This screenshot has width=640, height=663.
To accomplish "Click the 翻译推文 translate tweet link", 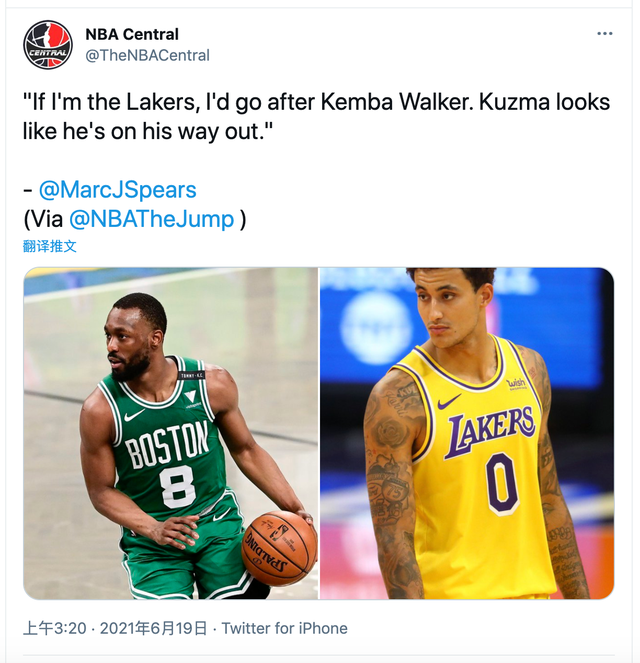I will click(x=49, y=246).
